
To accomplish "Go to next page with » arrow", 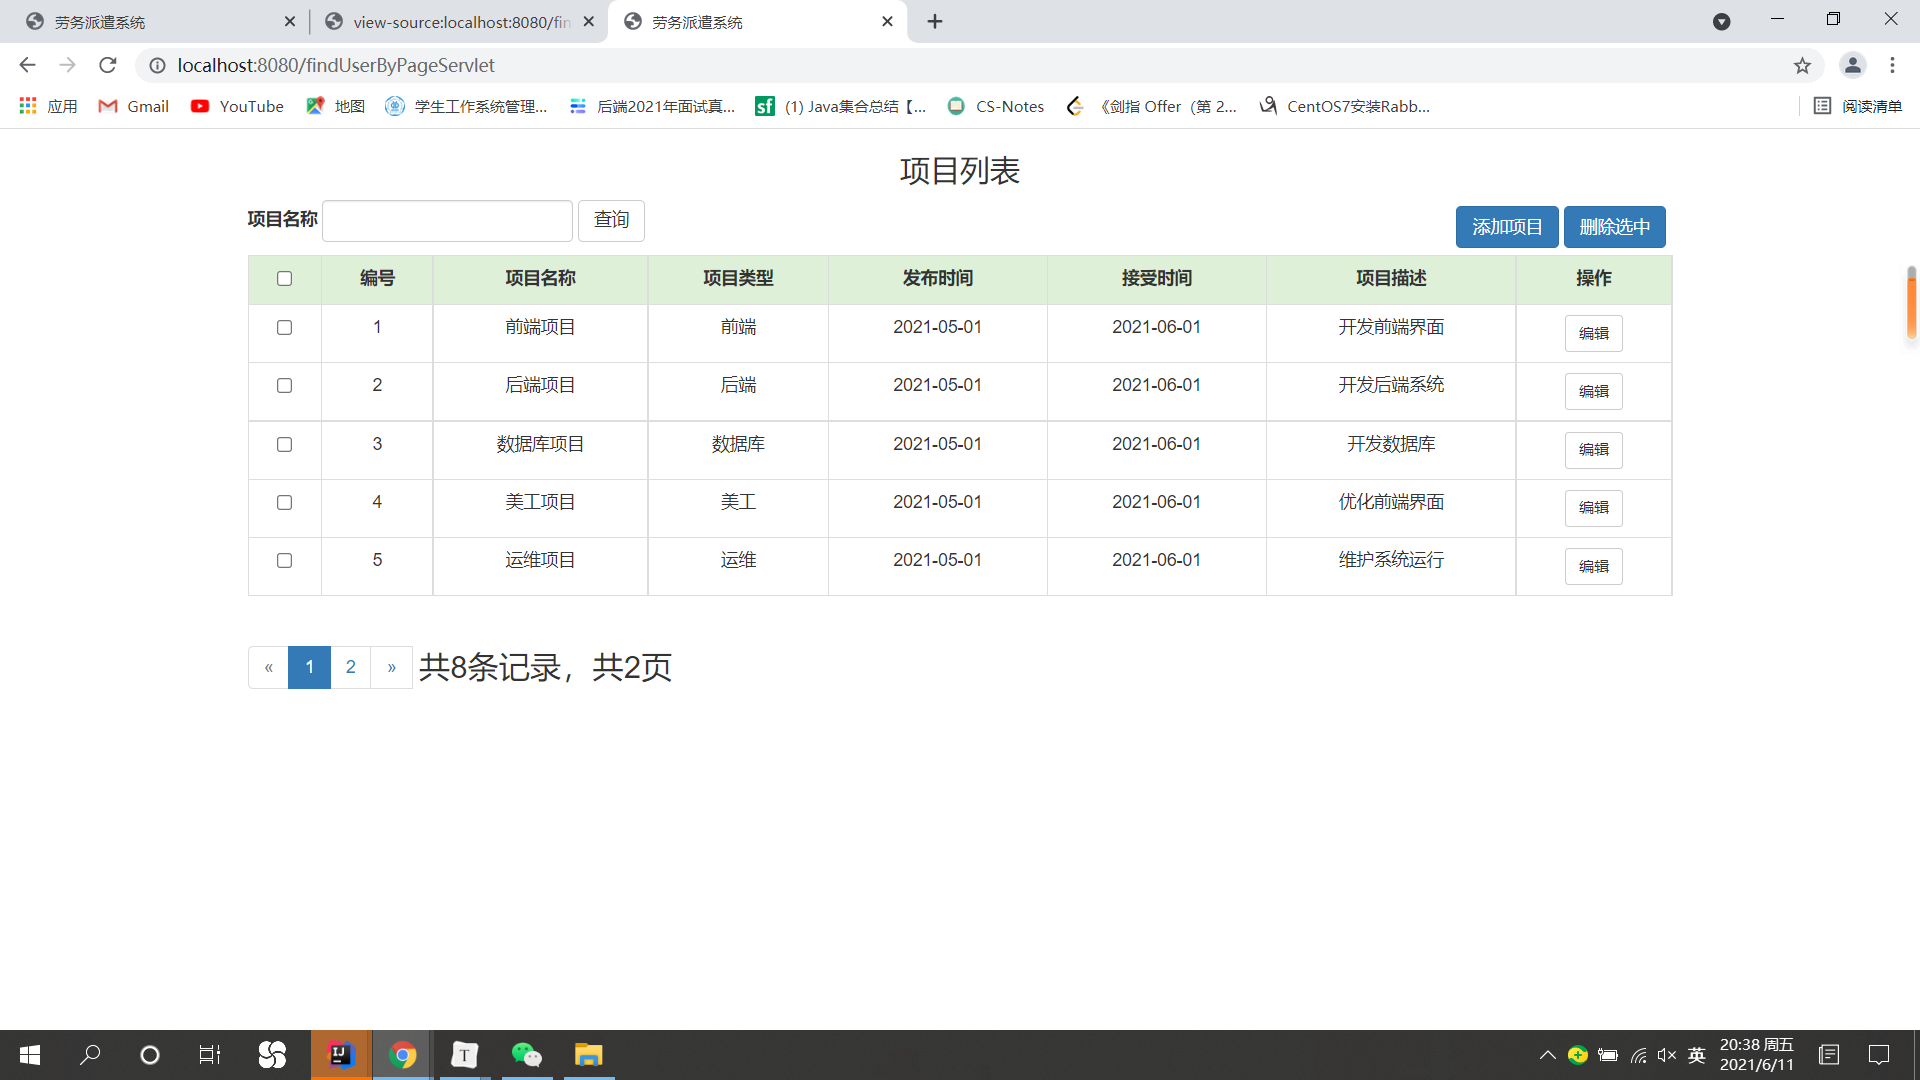I will 391,667.
